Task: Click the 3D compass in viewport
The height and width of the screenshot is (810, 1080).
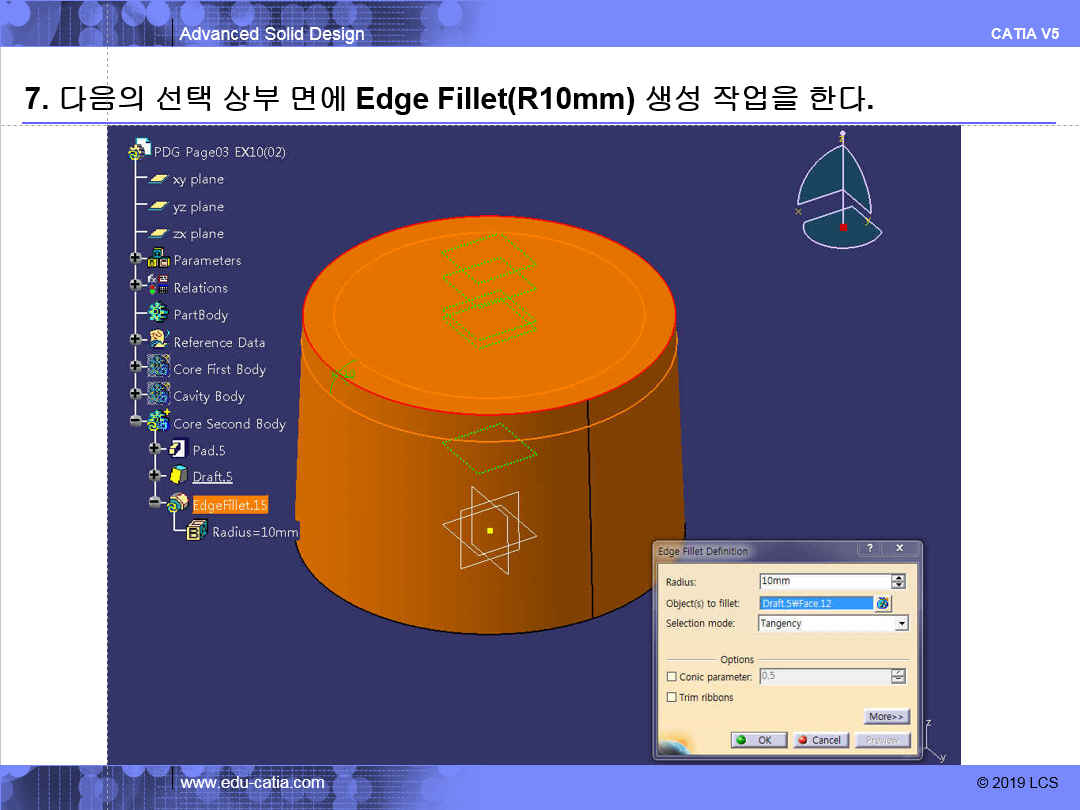Action: pos(840,192)
